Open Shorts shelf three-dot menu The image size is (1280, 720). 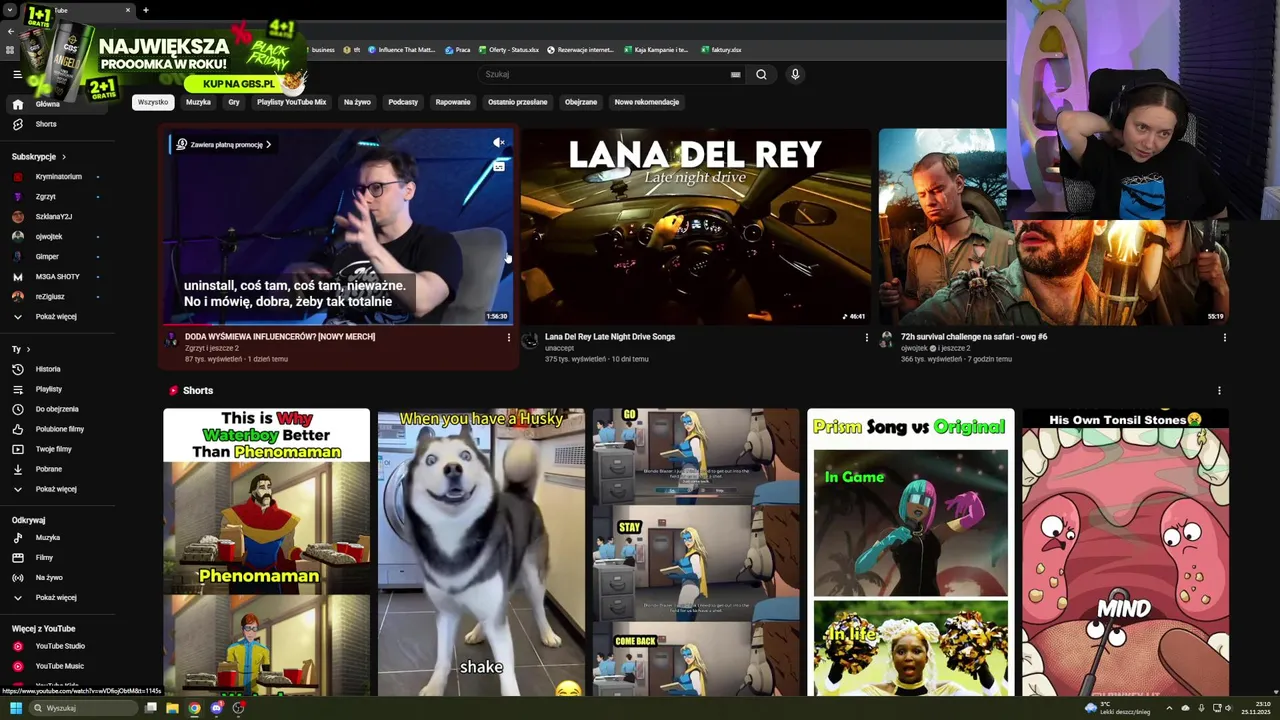(1219, 391)
